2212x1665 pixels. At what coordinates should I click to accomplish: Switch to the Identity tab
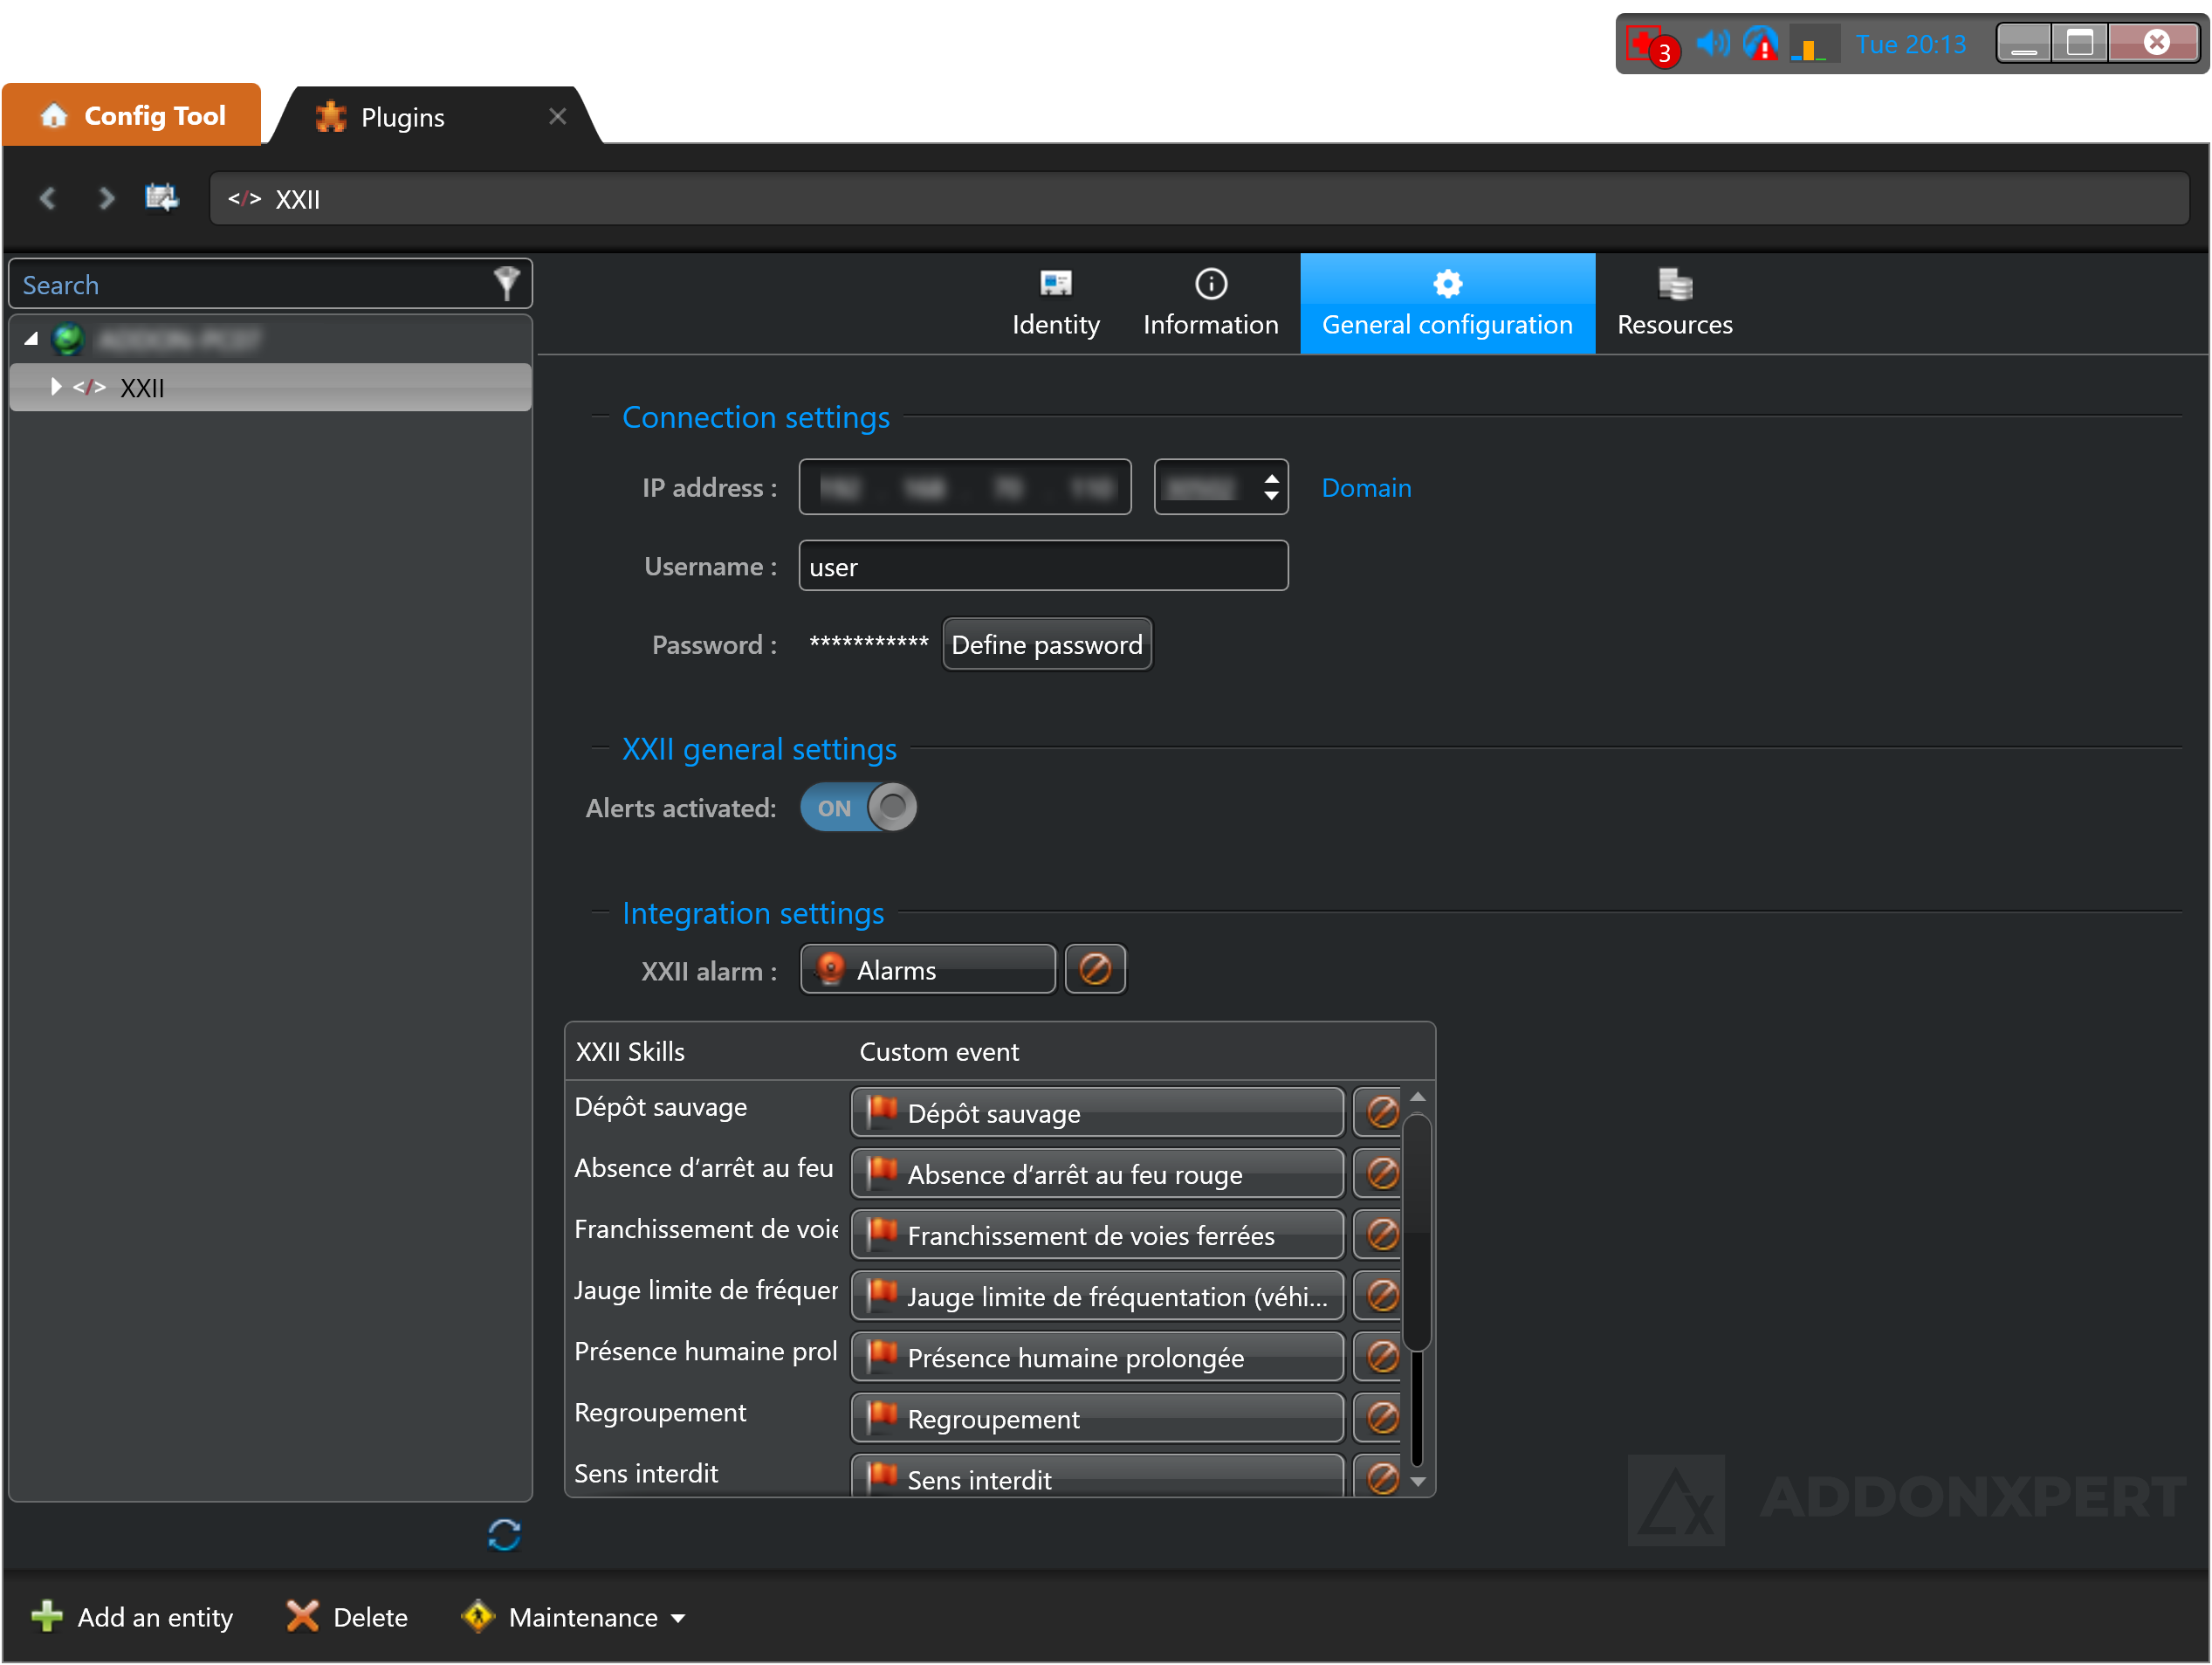point(1055,304)
